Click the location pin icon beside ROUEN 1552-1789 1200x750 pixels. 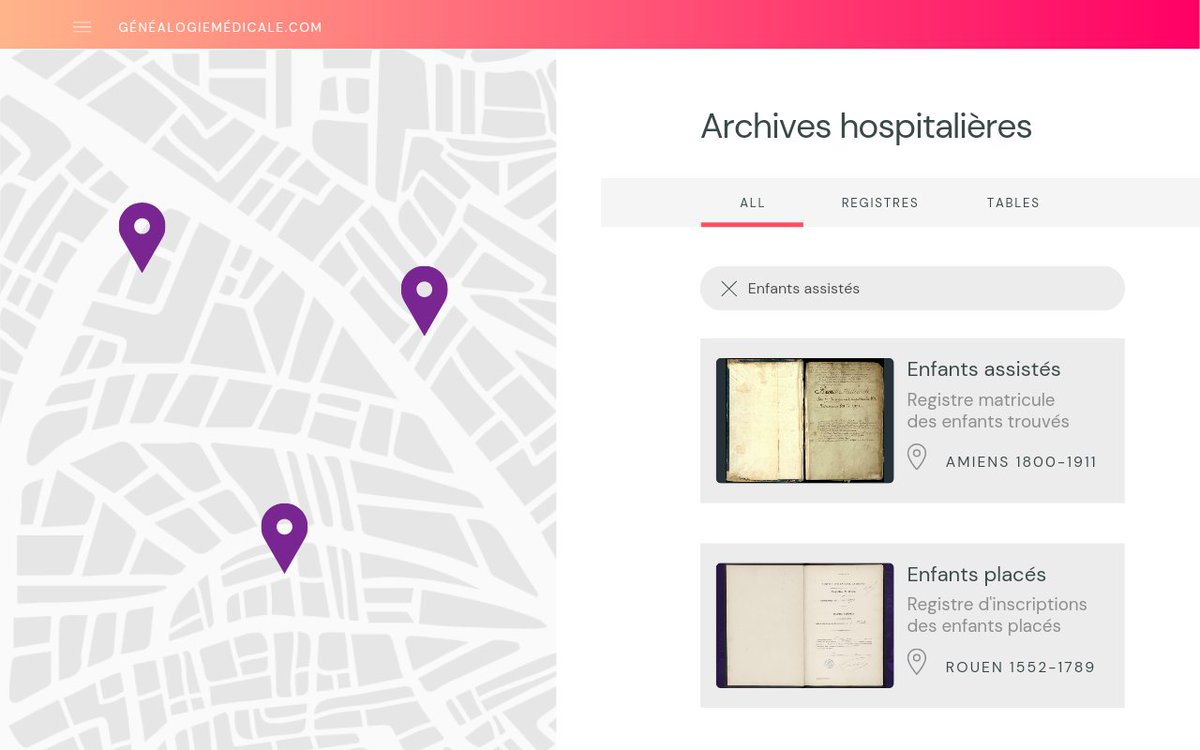pyautogui.click(x=917, y=662)
